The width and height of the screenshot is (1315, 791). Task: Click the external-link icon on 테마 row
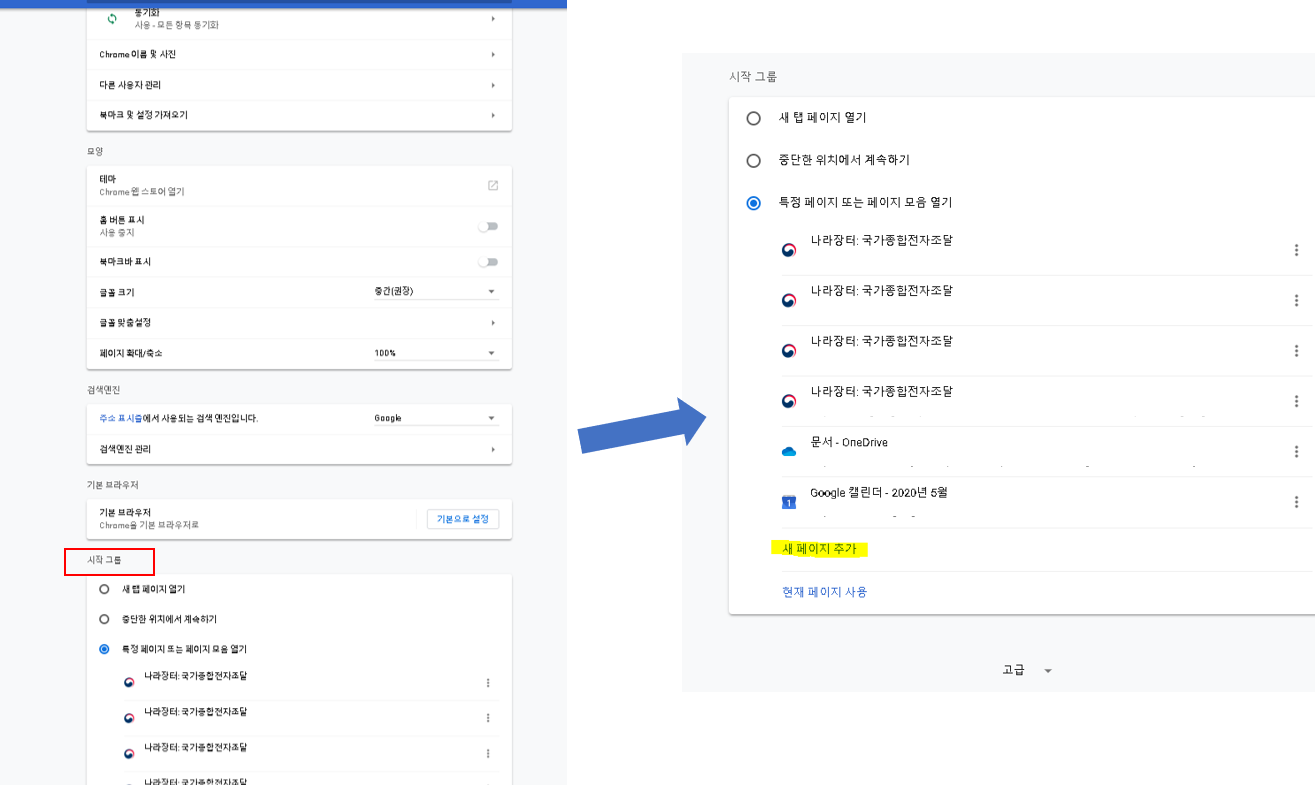pos(493,185)
